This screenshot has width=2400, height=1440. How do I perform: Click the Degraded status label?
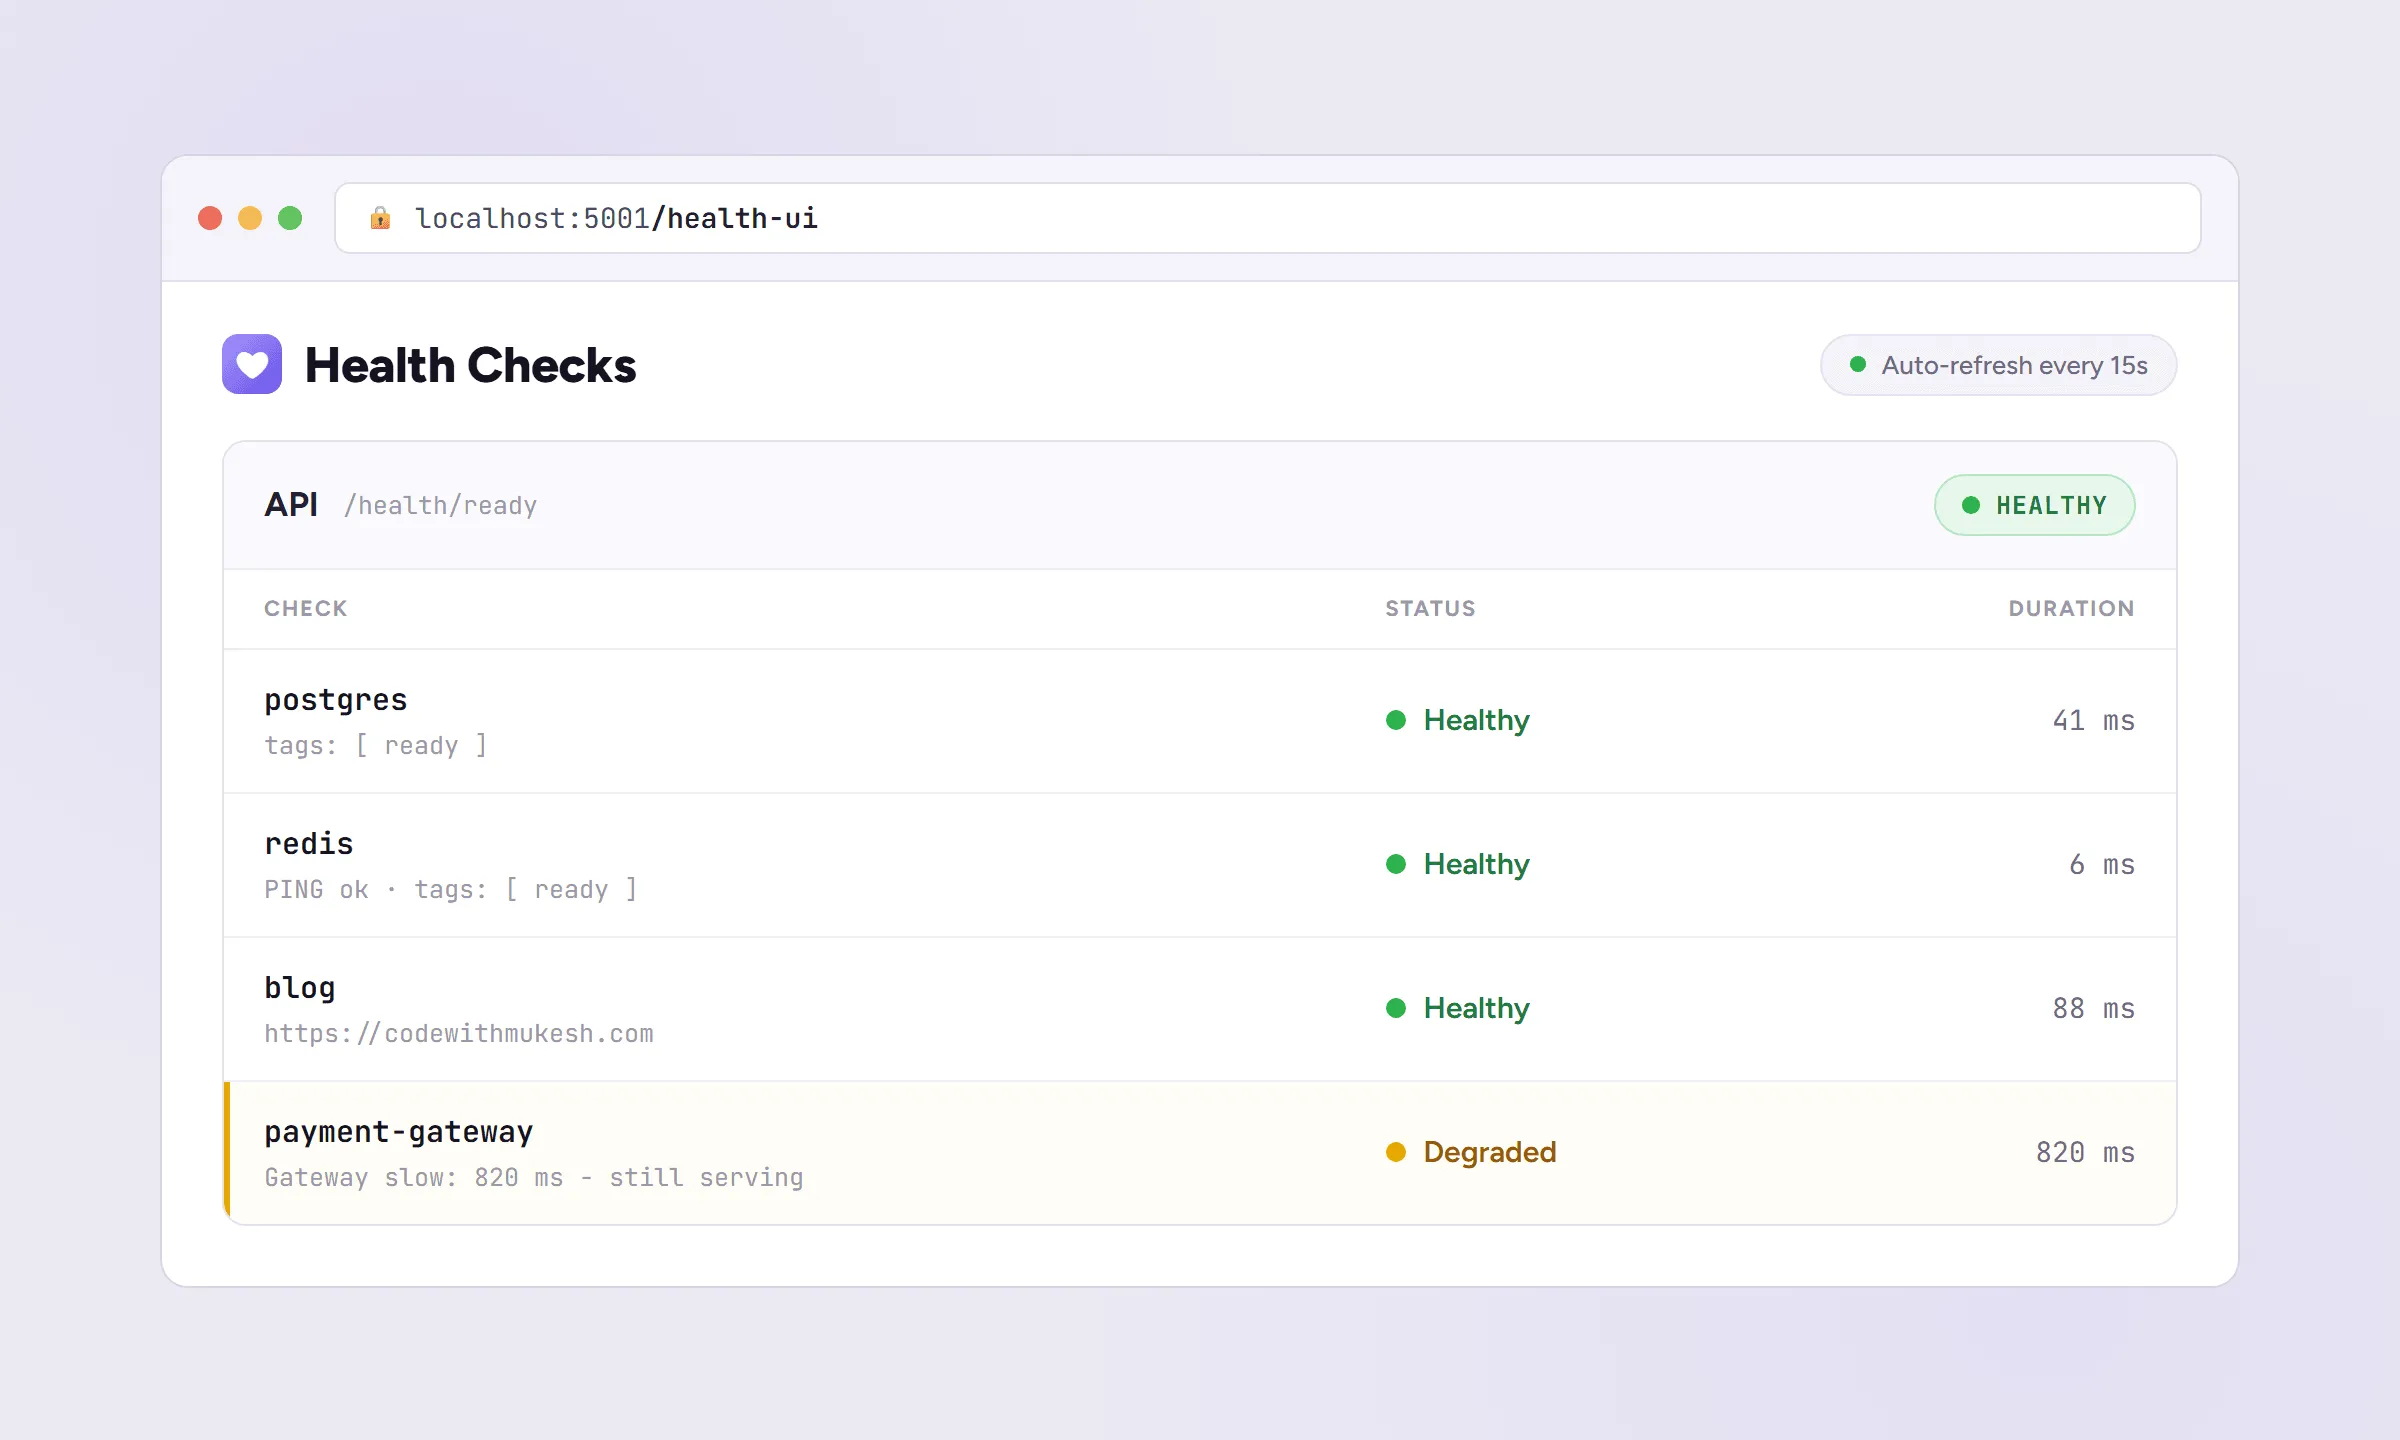tap(1490, 1152)
